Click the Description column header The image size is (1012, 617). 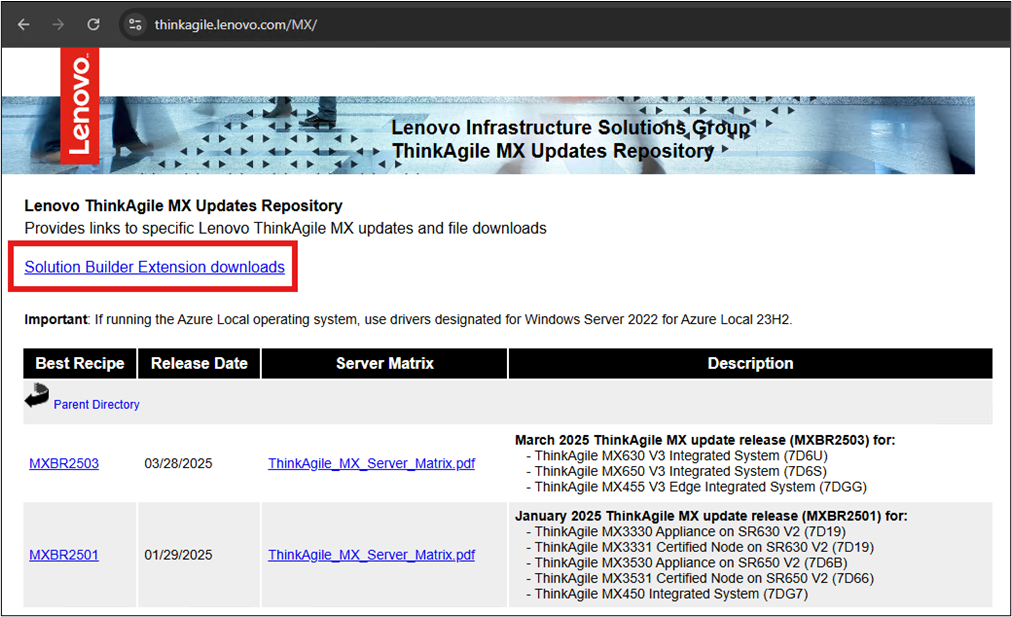click(751, 363)
